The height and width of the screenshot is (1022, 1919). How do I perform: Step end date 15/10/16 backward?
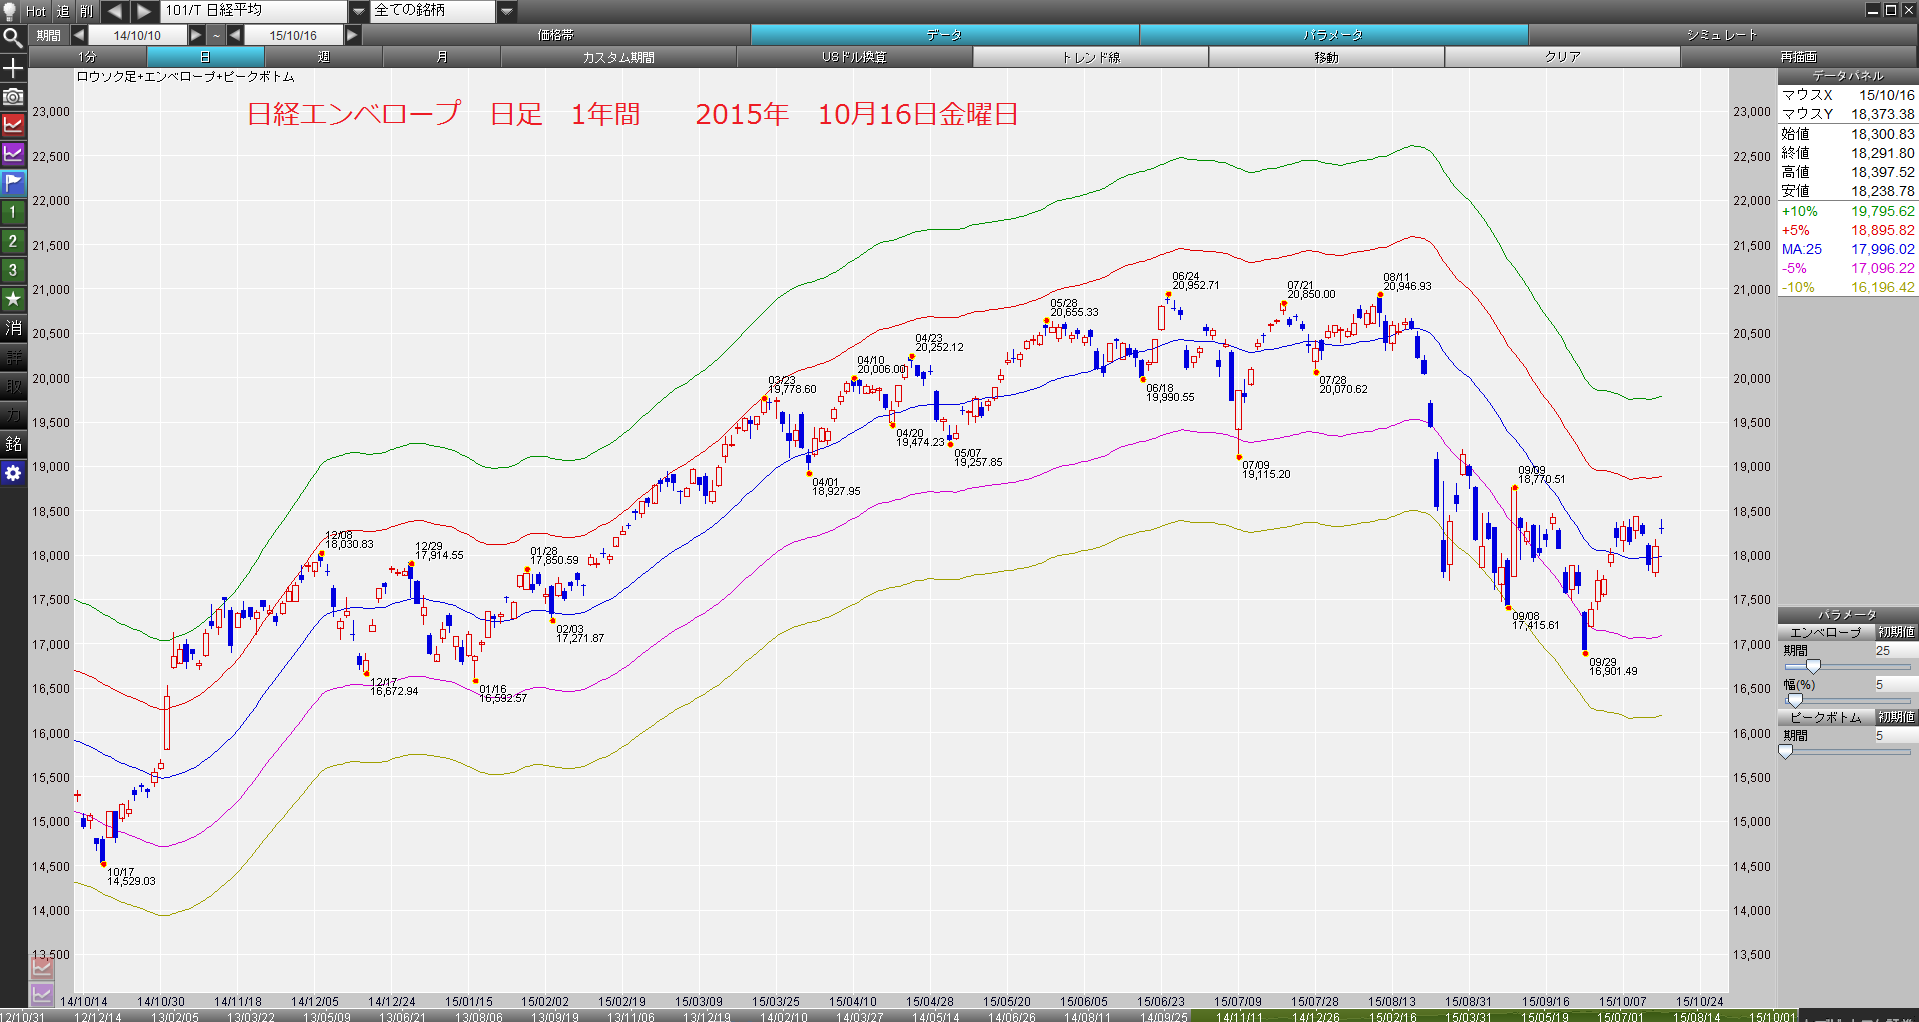(235, 35)
